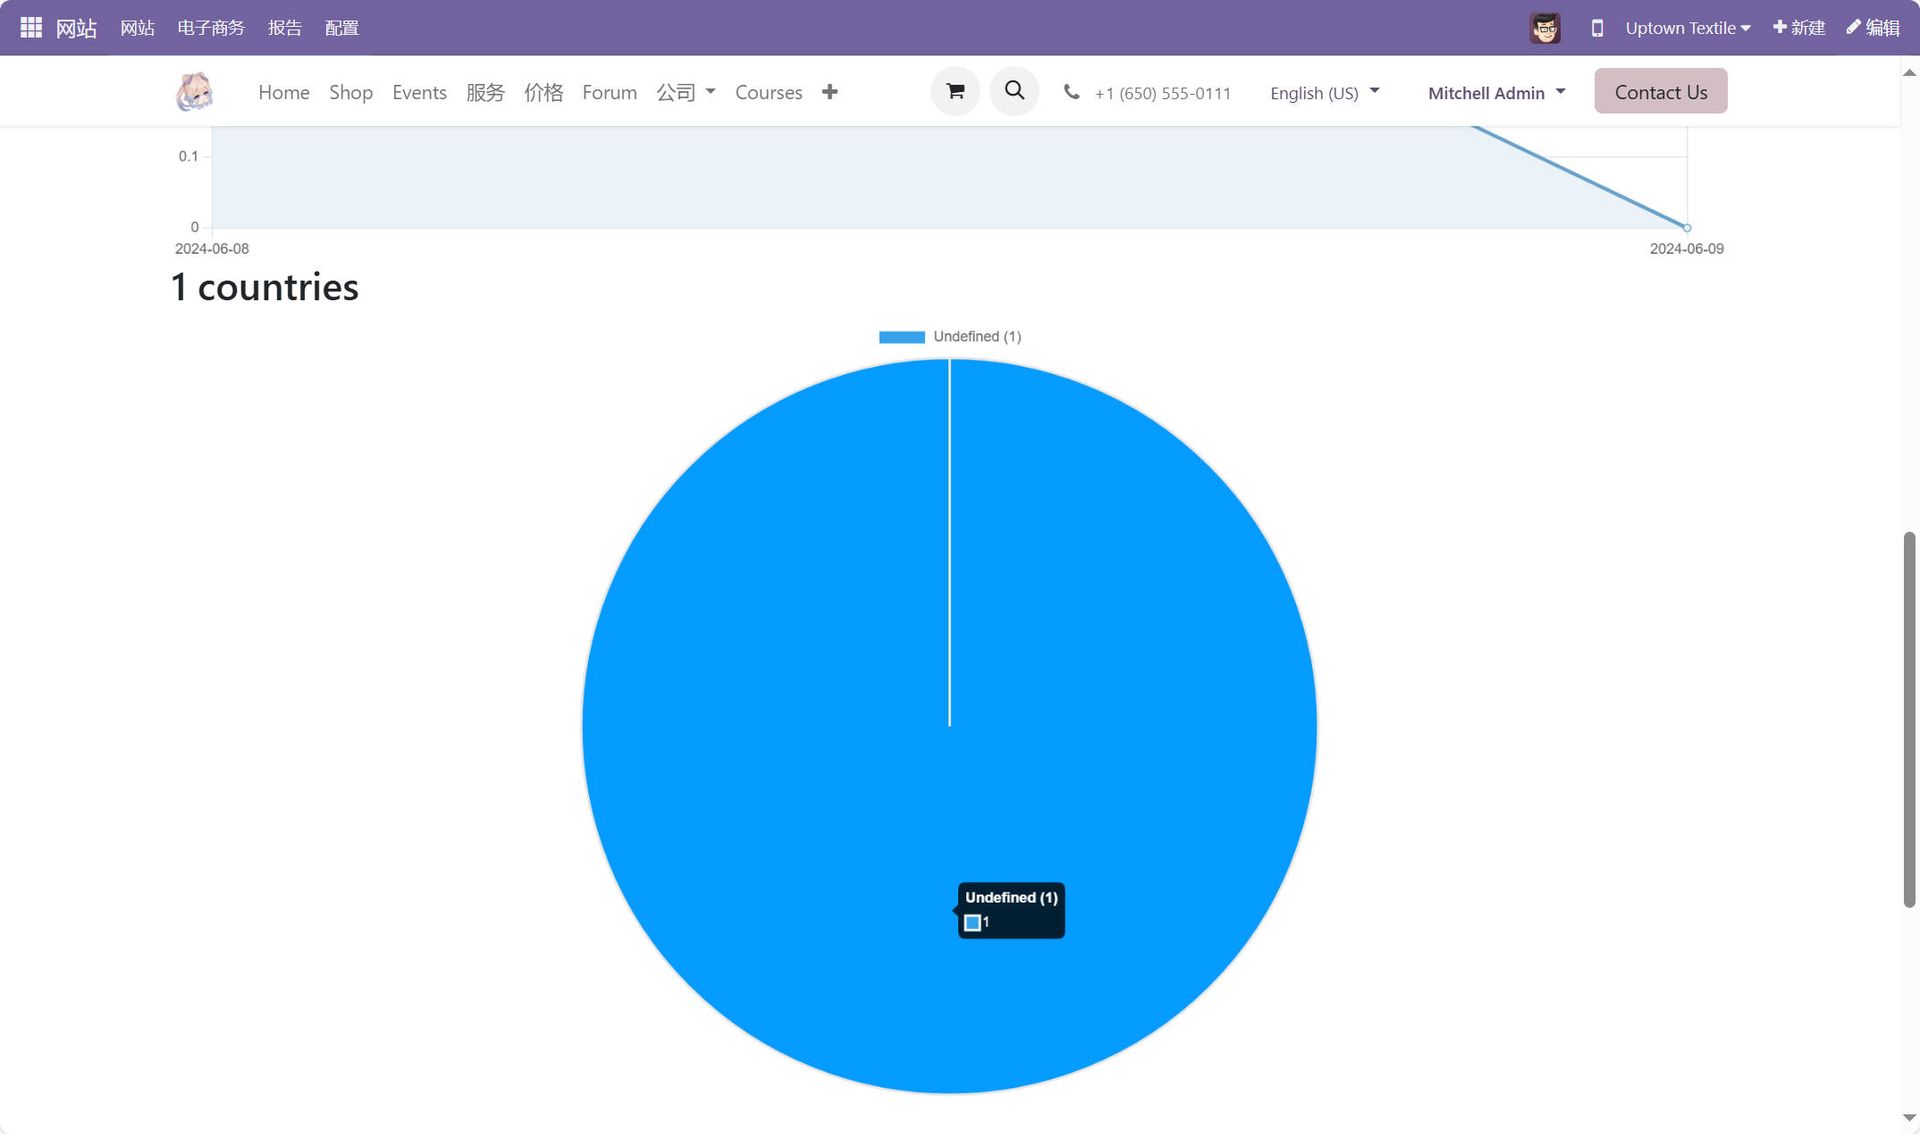Open the Events page link
Screen dimensions: 1920x1134
click(x=419, y=92)
